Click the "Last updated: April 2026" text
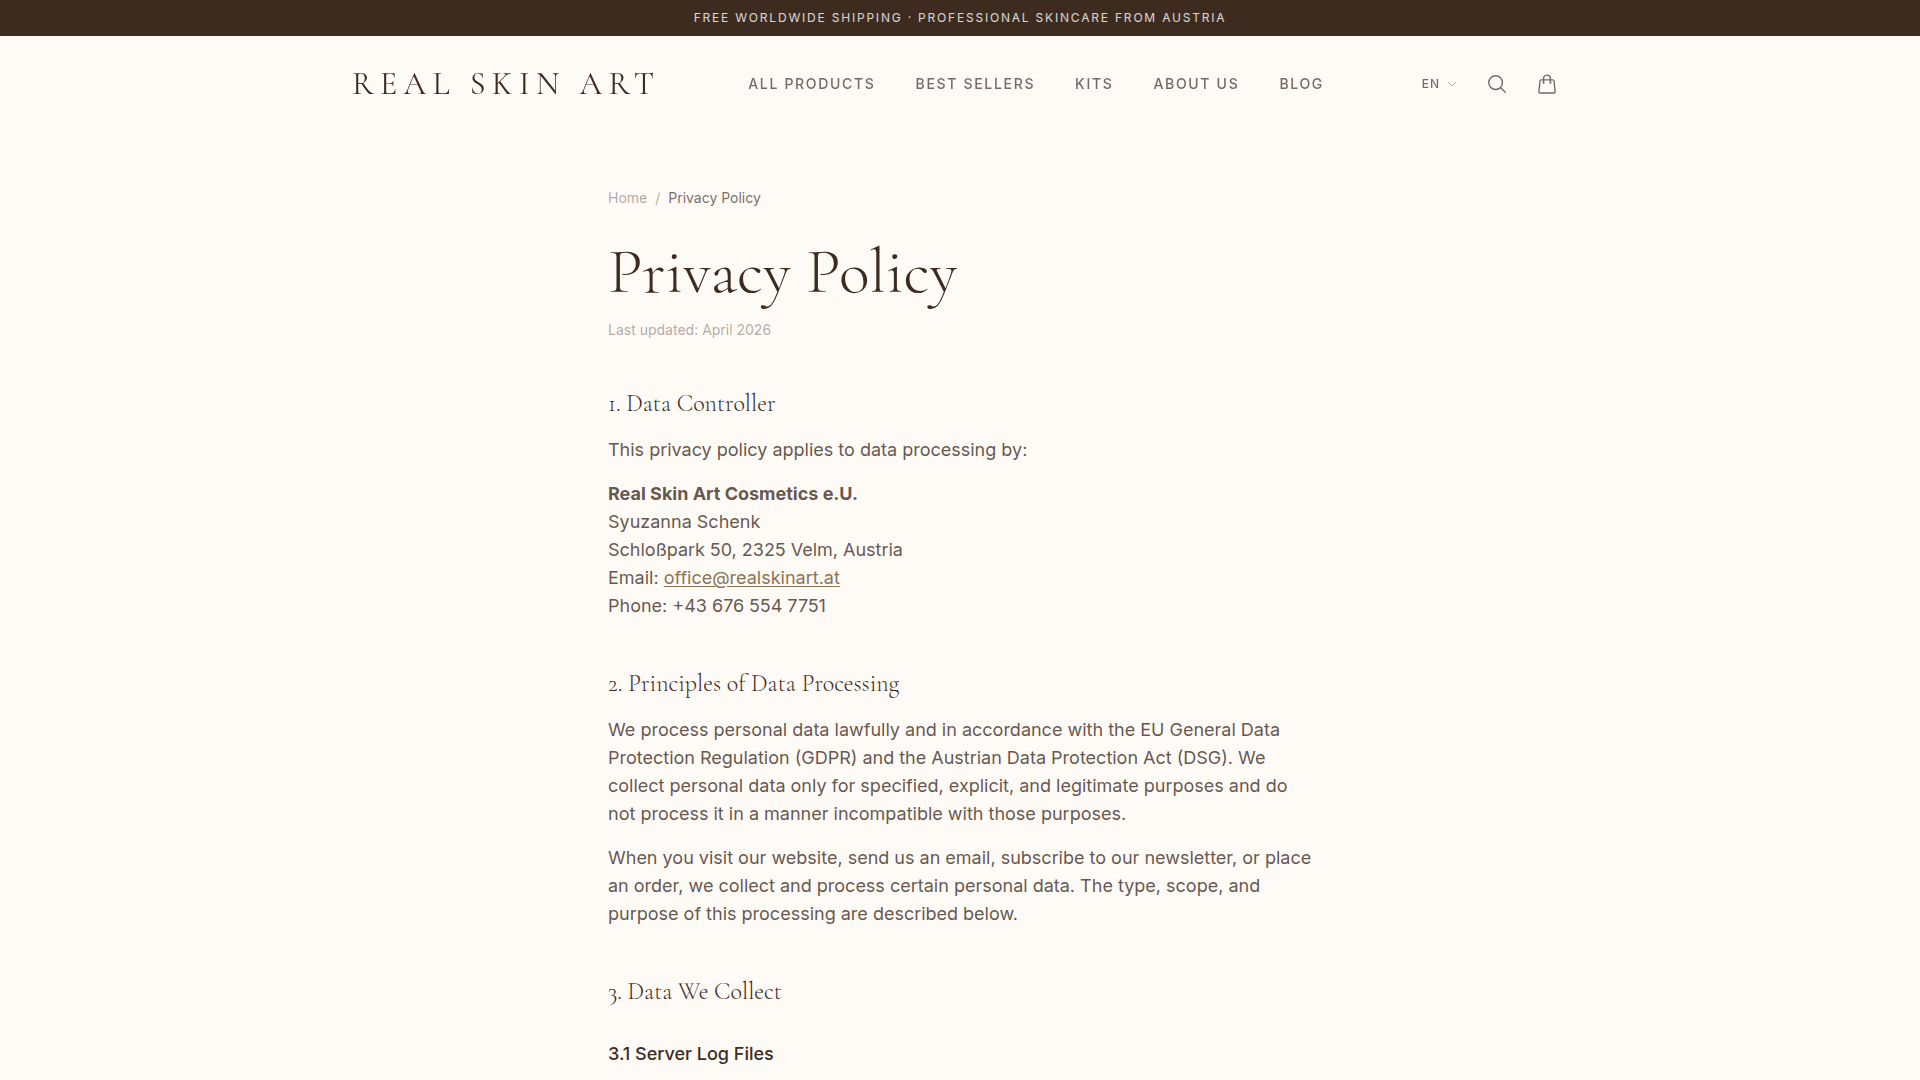 pos(689,330)
